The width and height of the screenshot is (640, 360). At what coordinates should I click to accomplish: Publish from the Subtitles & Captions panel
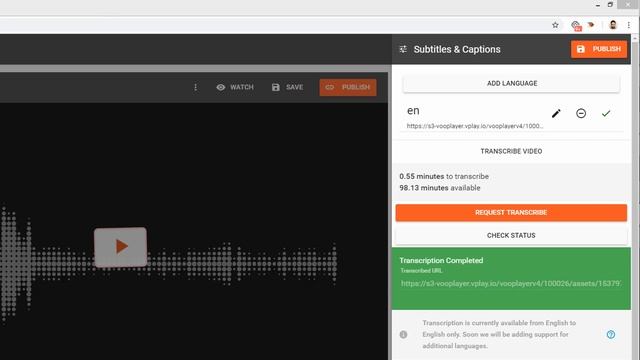coord(599,49)
